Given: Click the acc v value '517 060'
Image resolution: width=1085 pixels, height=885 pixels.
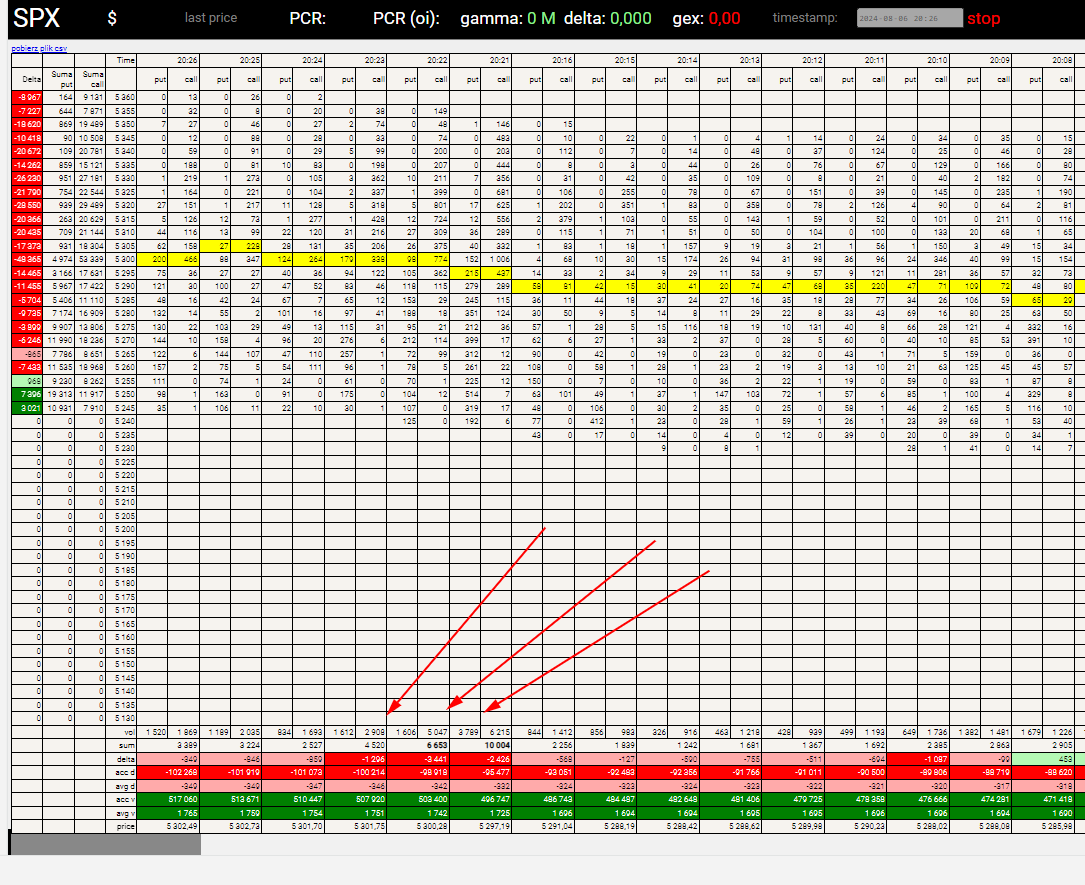Looking at the screenshot, I should [x=168, y=799].
